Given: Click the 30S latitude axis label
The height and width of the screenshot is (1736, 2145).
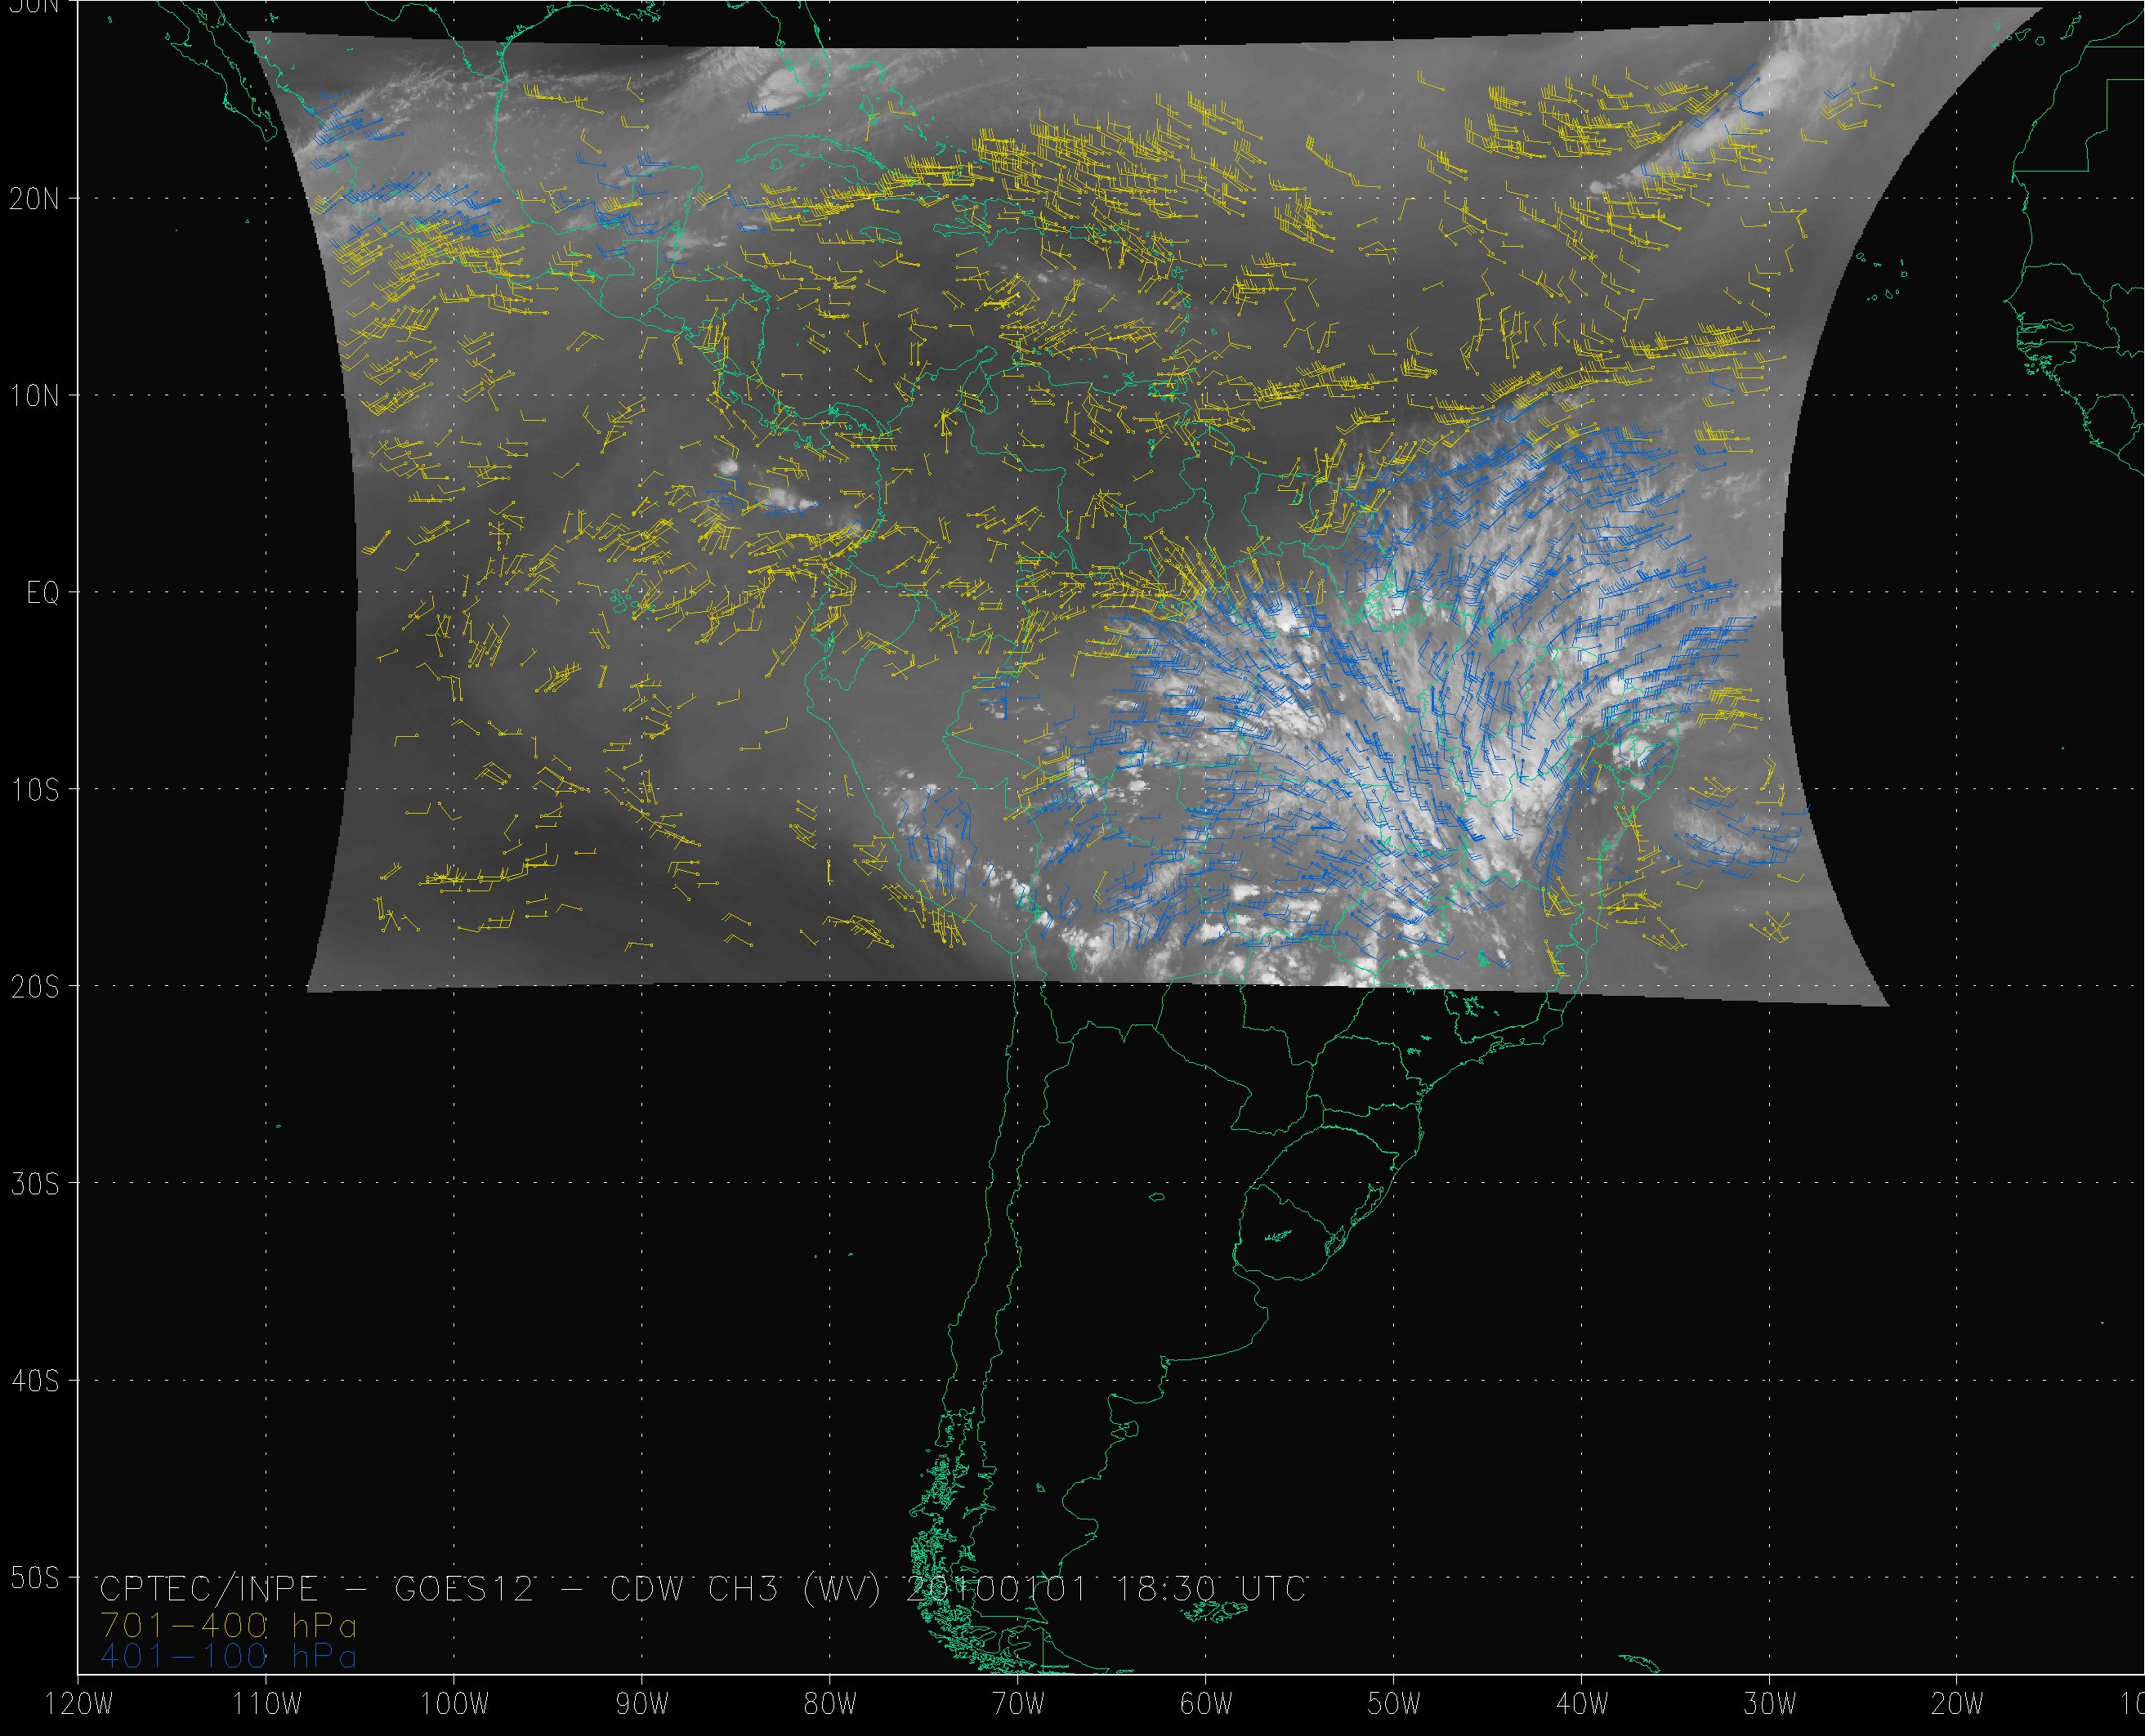Looking at the screenshot, I should click(x=37, y=1184).
